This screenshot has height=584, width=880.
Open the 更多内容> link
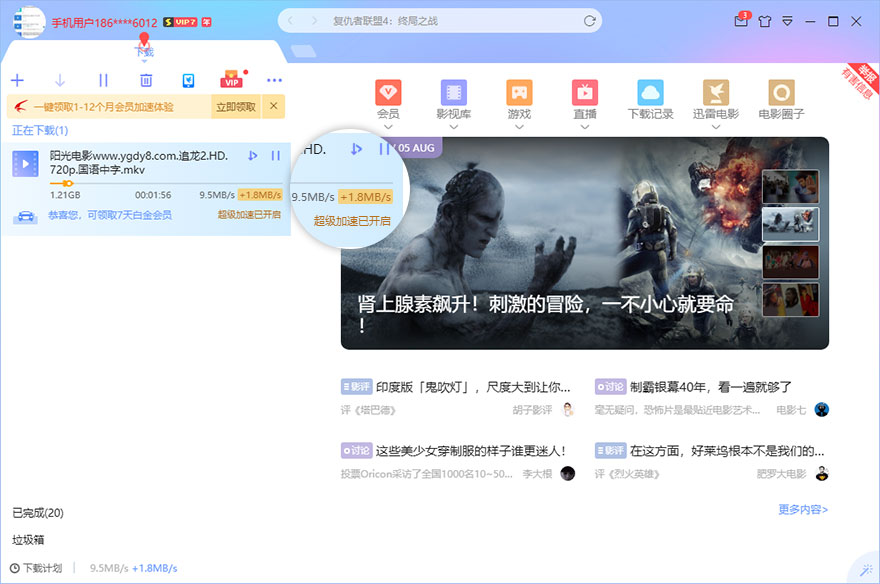[x=803, y=509]
